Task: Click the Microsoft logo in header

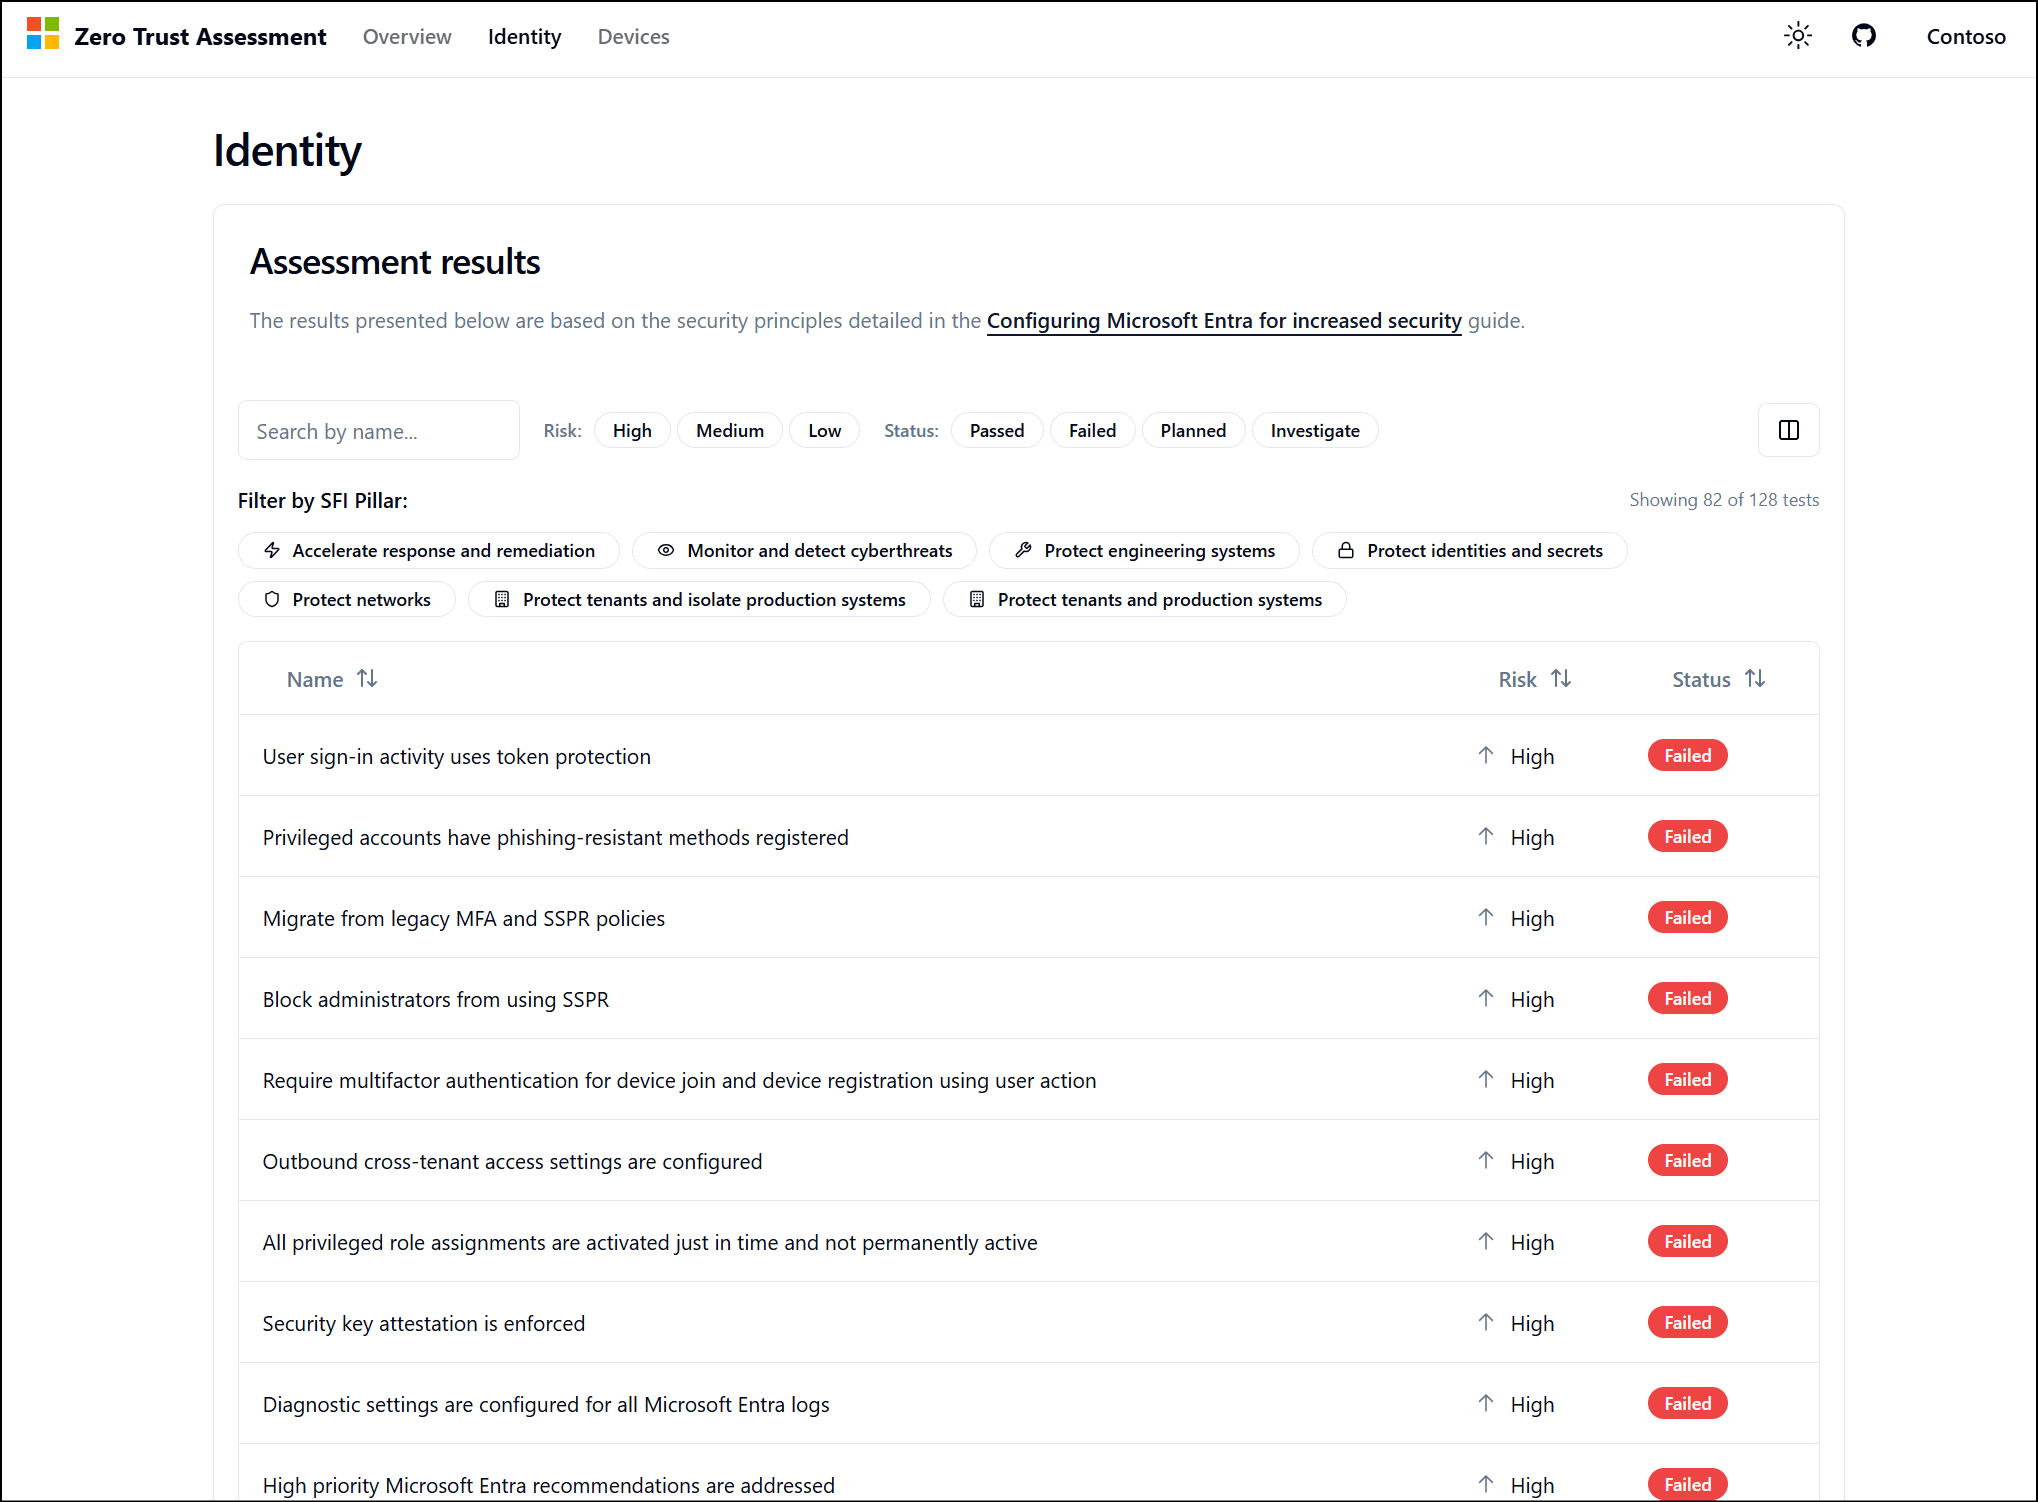Action: [43, 34]
